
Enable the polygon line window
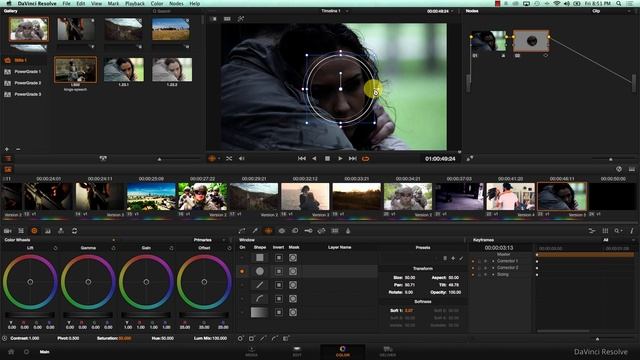(x=242, y=285)
